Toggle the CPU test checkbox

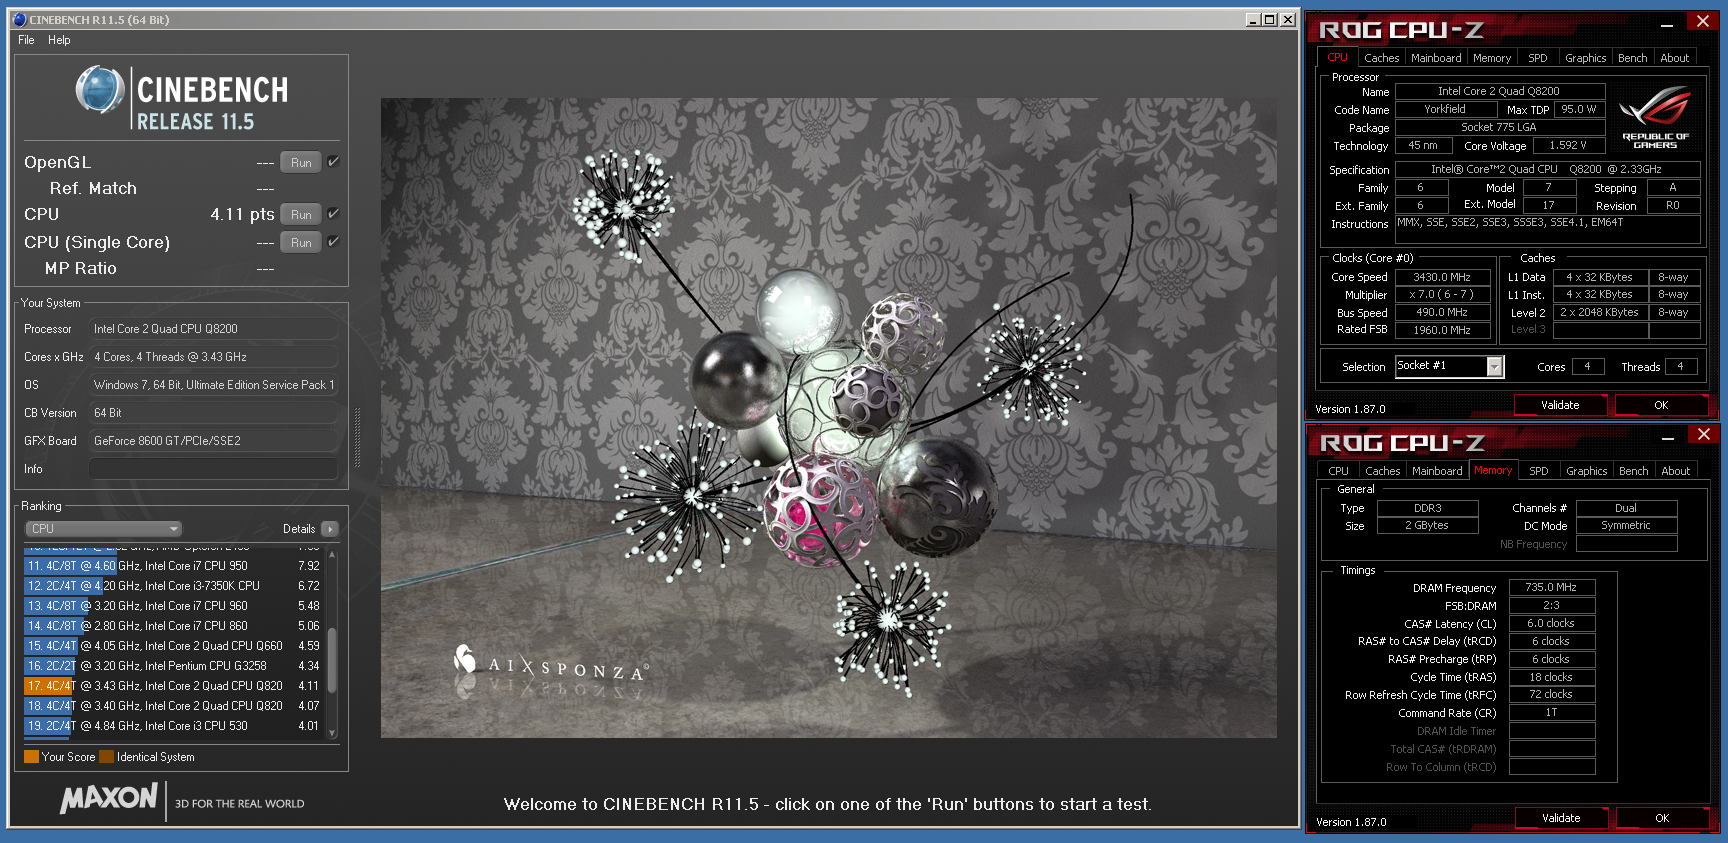point(333,213)
